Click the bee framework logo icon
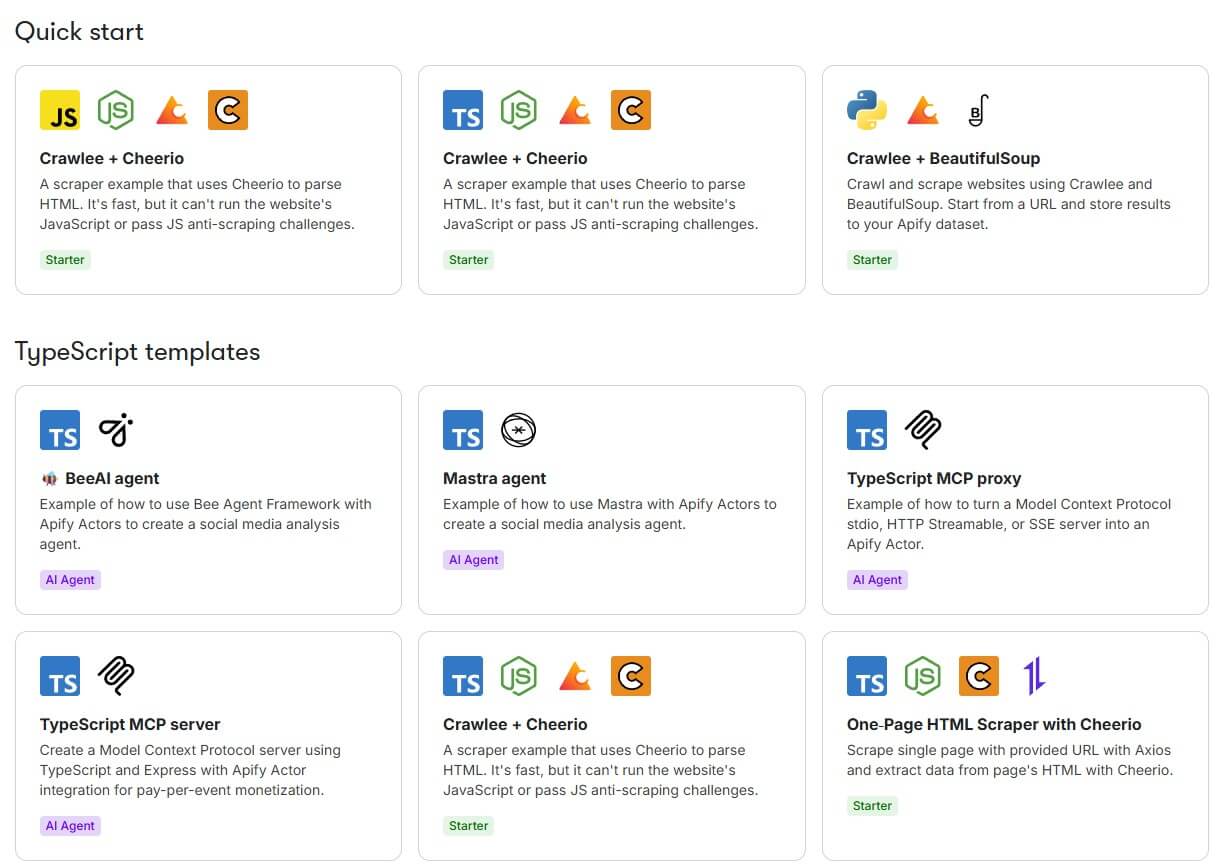Screen dimensions: 1228x867 (116, 430)
